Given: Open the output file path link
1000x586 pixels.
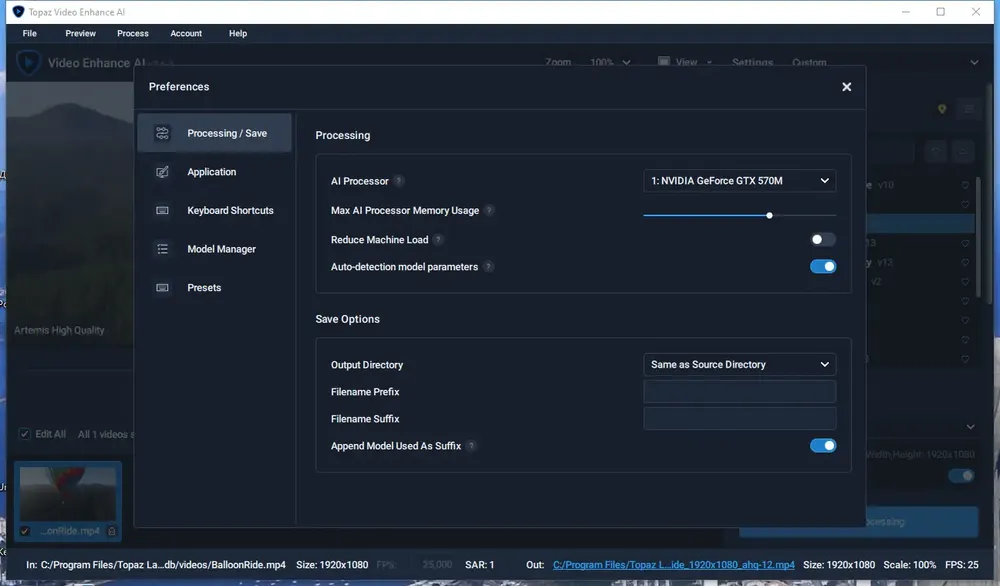Looking at the screenshot, I should tap(673, 565).
